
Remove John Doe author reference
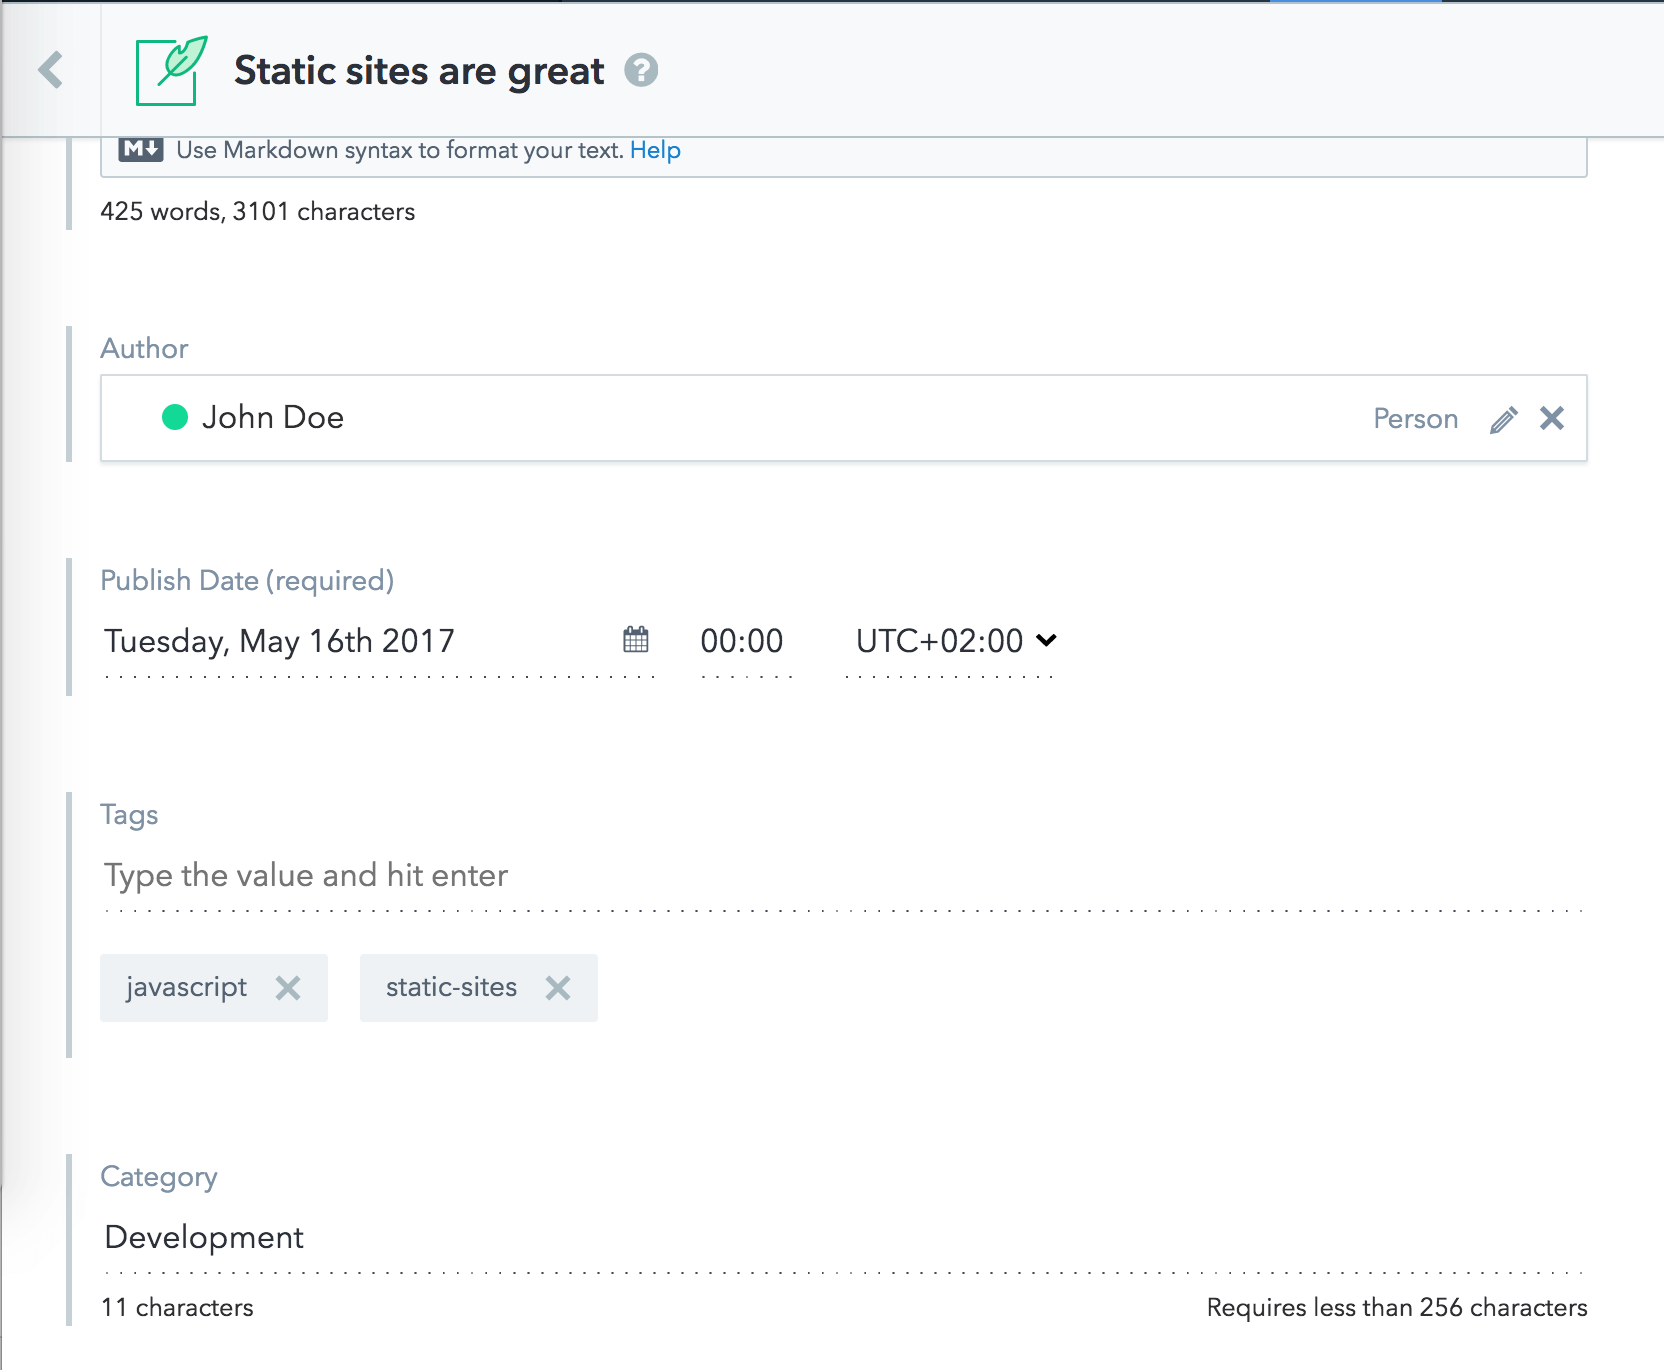tap(1551, 418)
